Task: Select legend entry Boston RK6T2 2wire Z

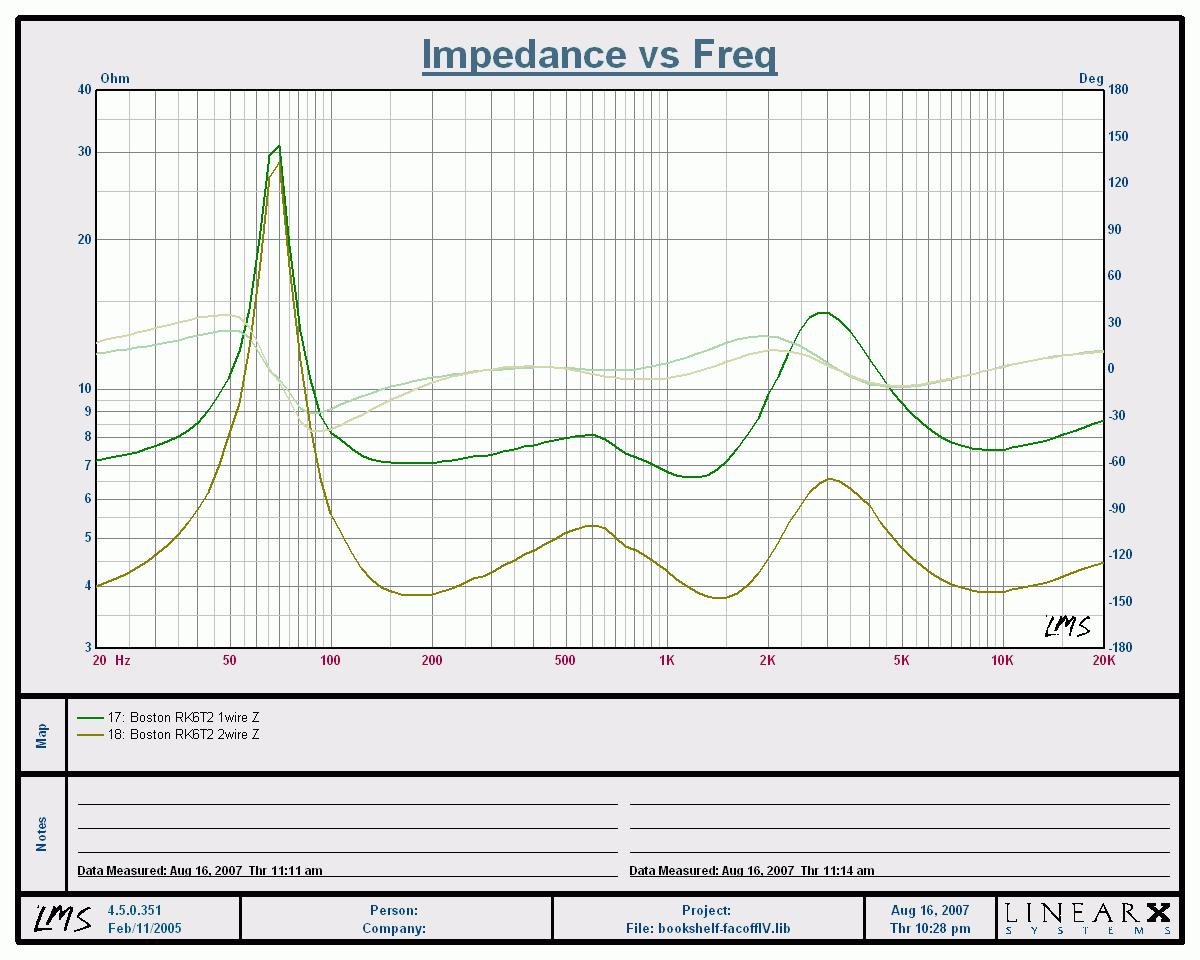Action: (x=184, y=735)
